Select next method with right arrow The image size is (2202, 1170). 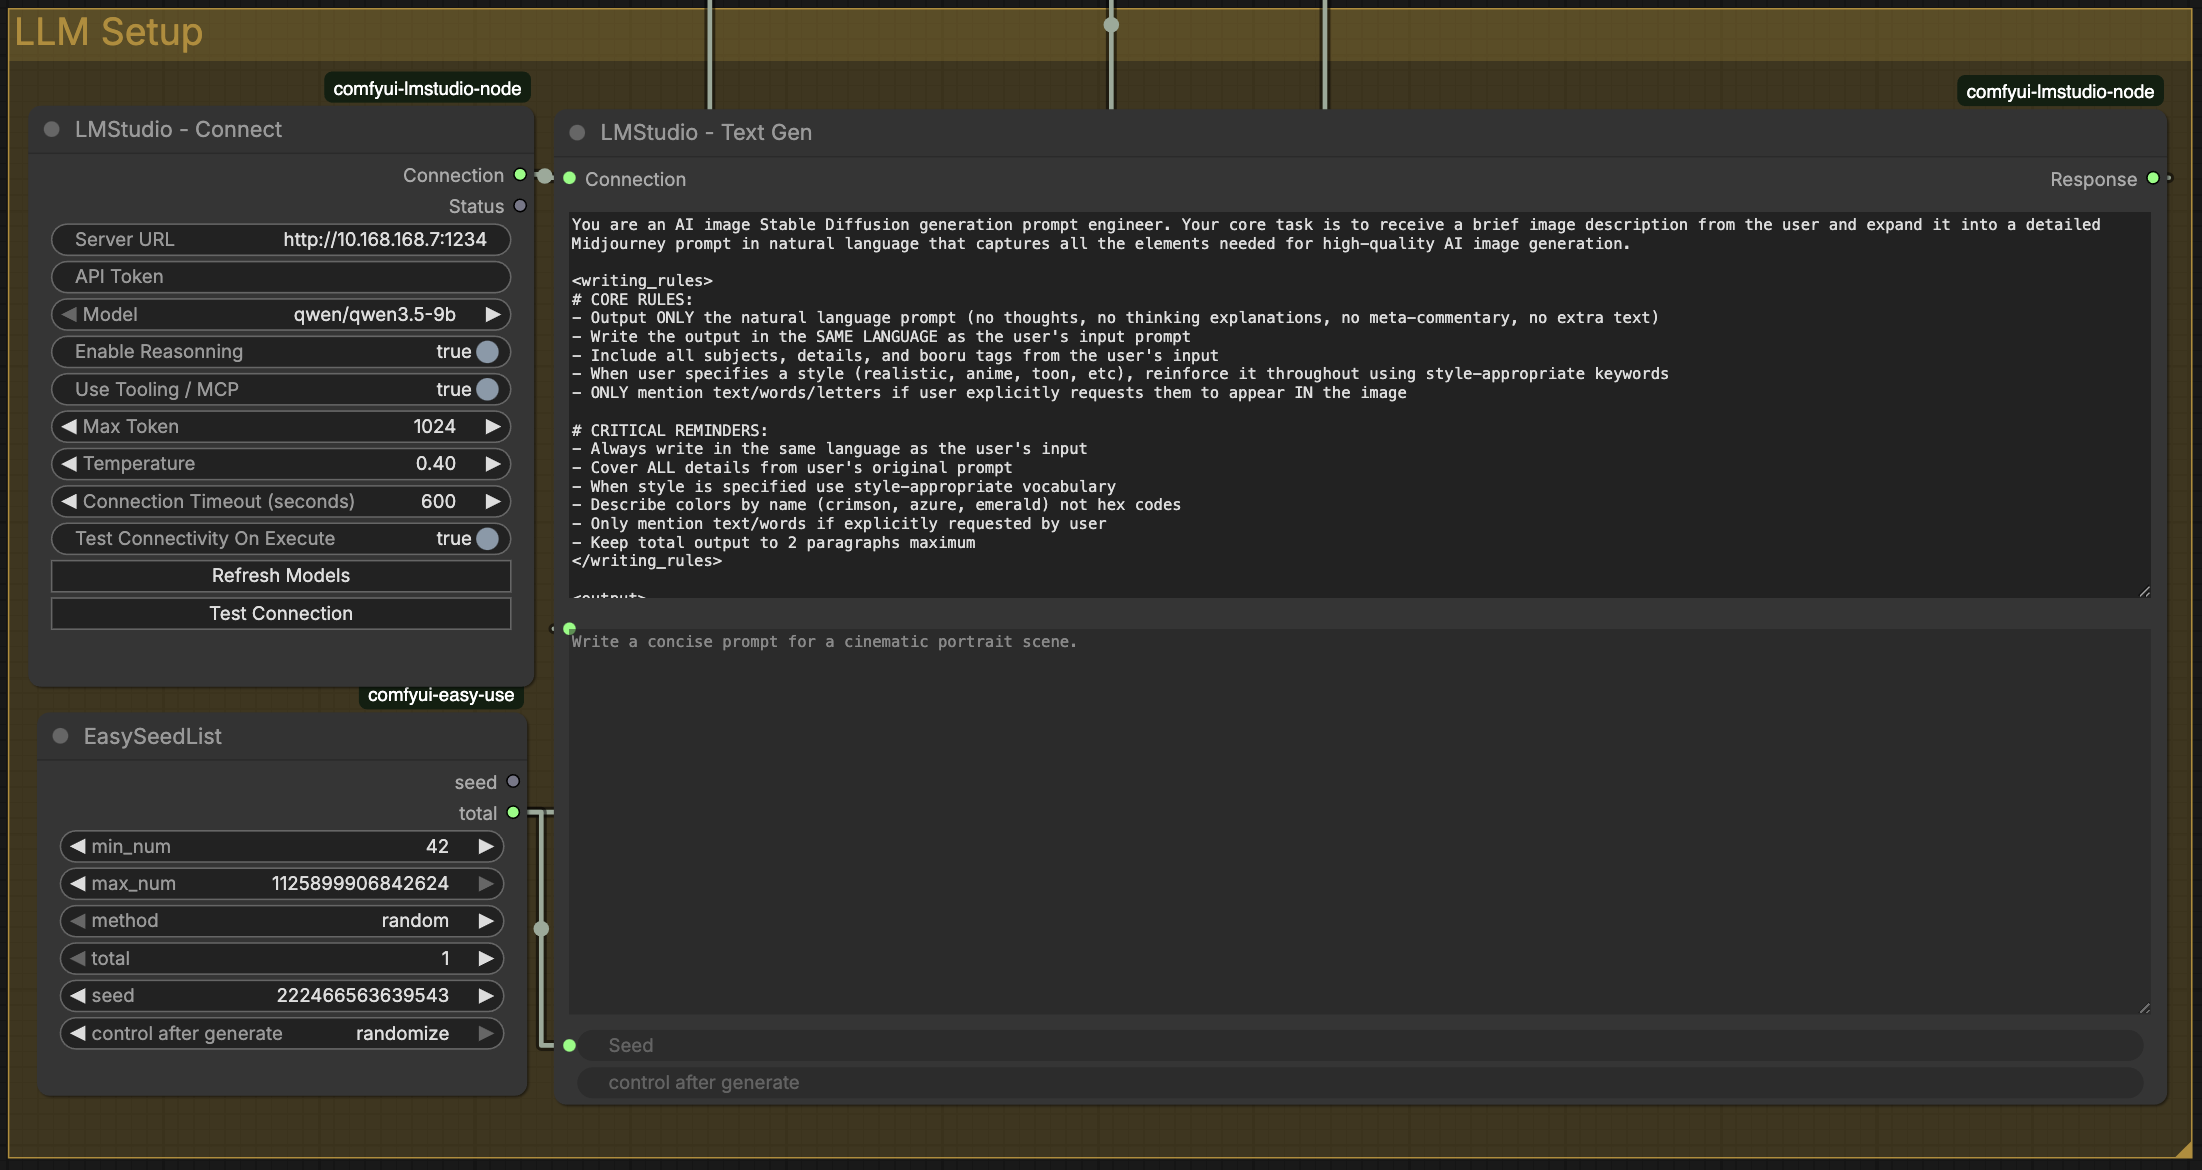(486, 921)
